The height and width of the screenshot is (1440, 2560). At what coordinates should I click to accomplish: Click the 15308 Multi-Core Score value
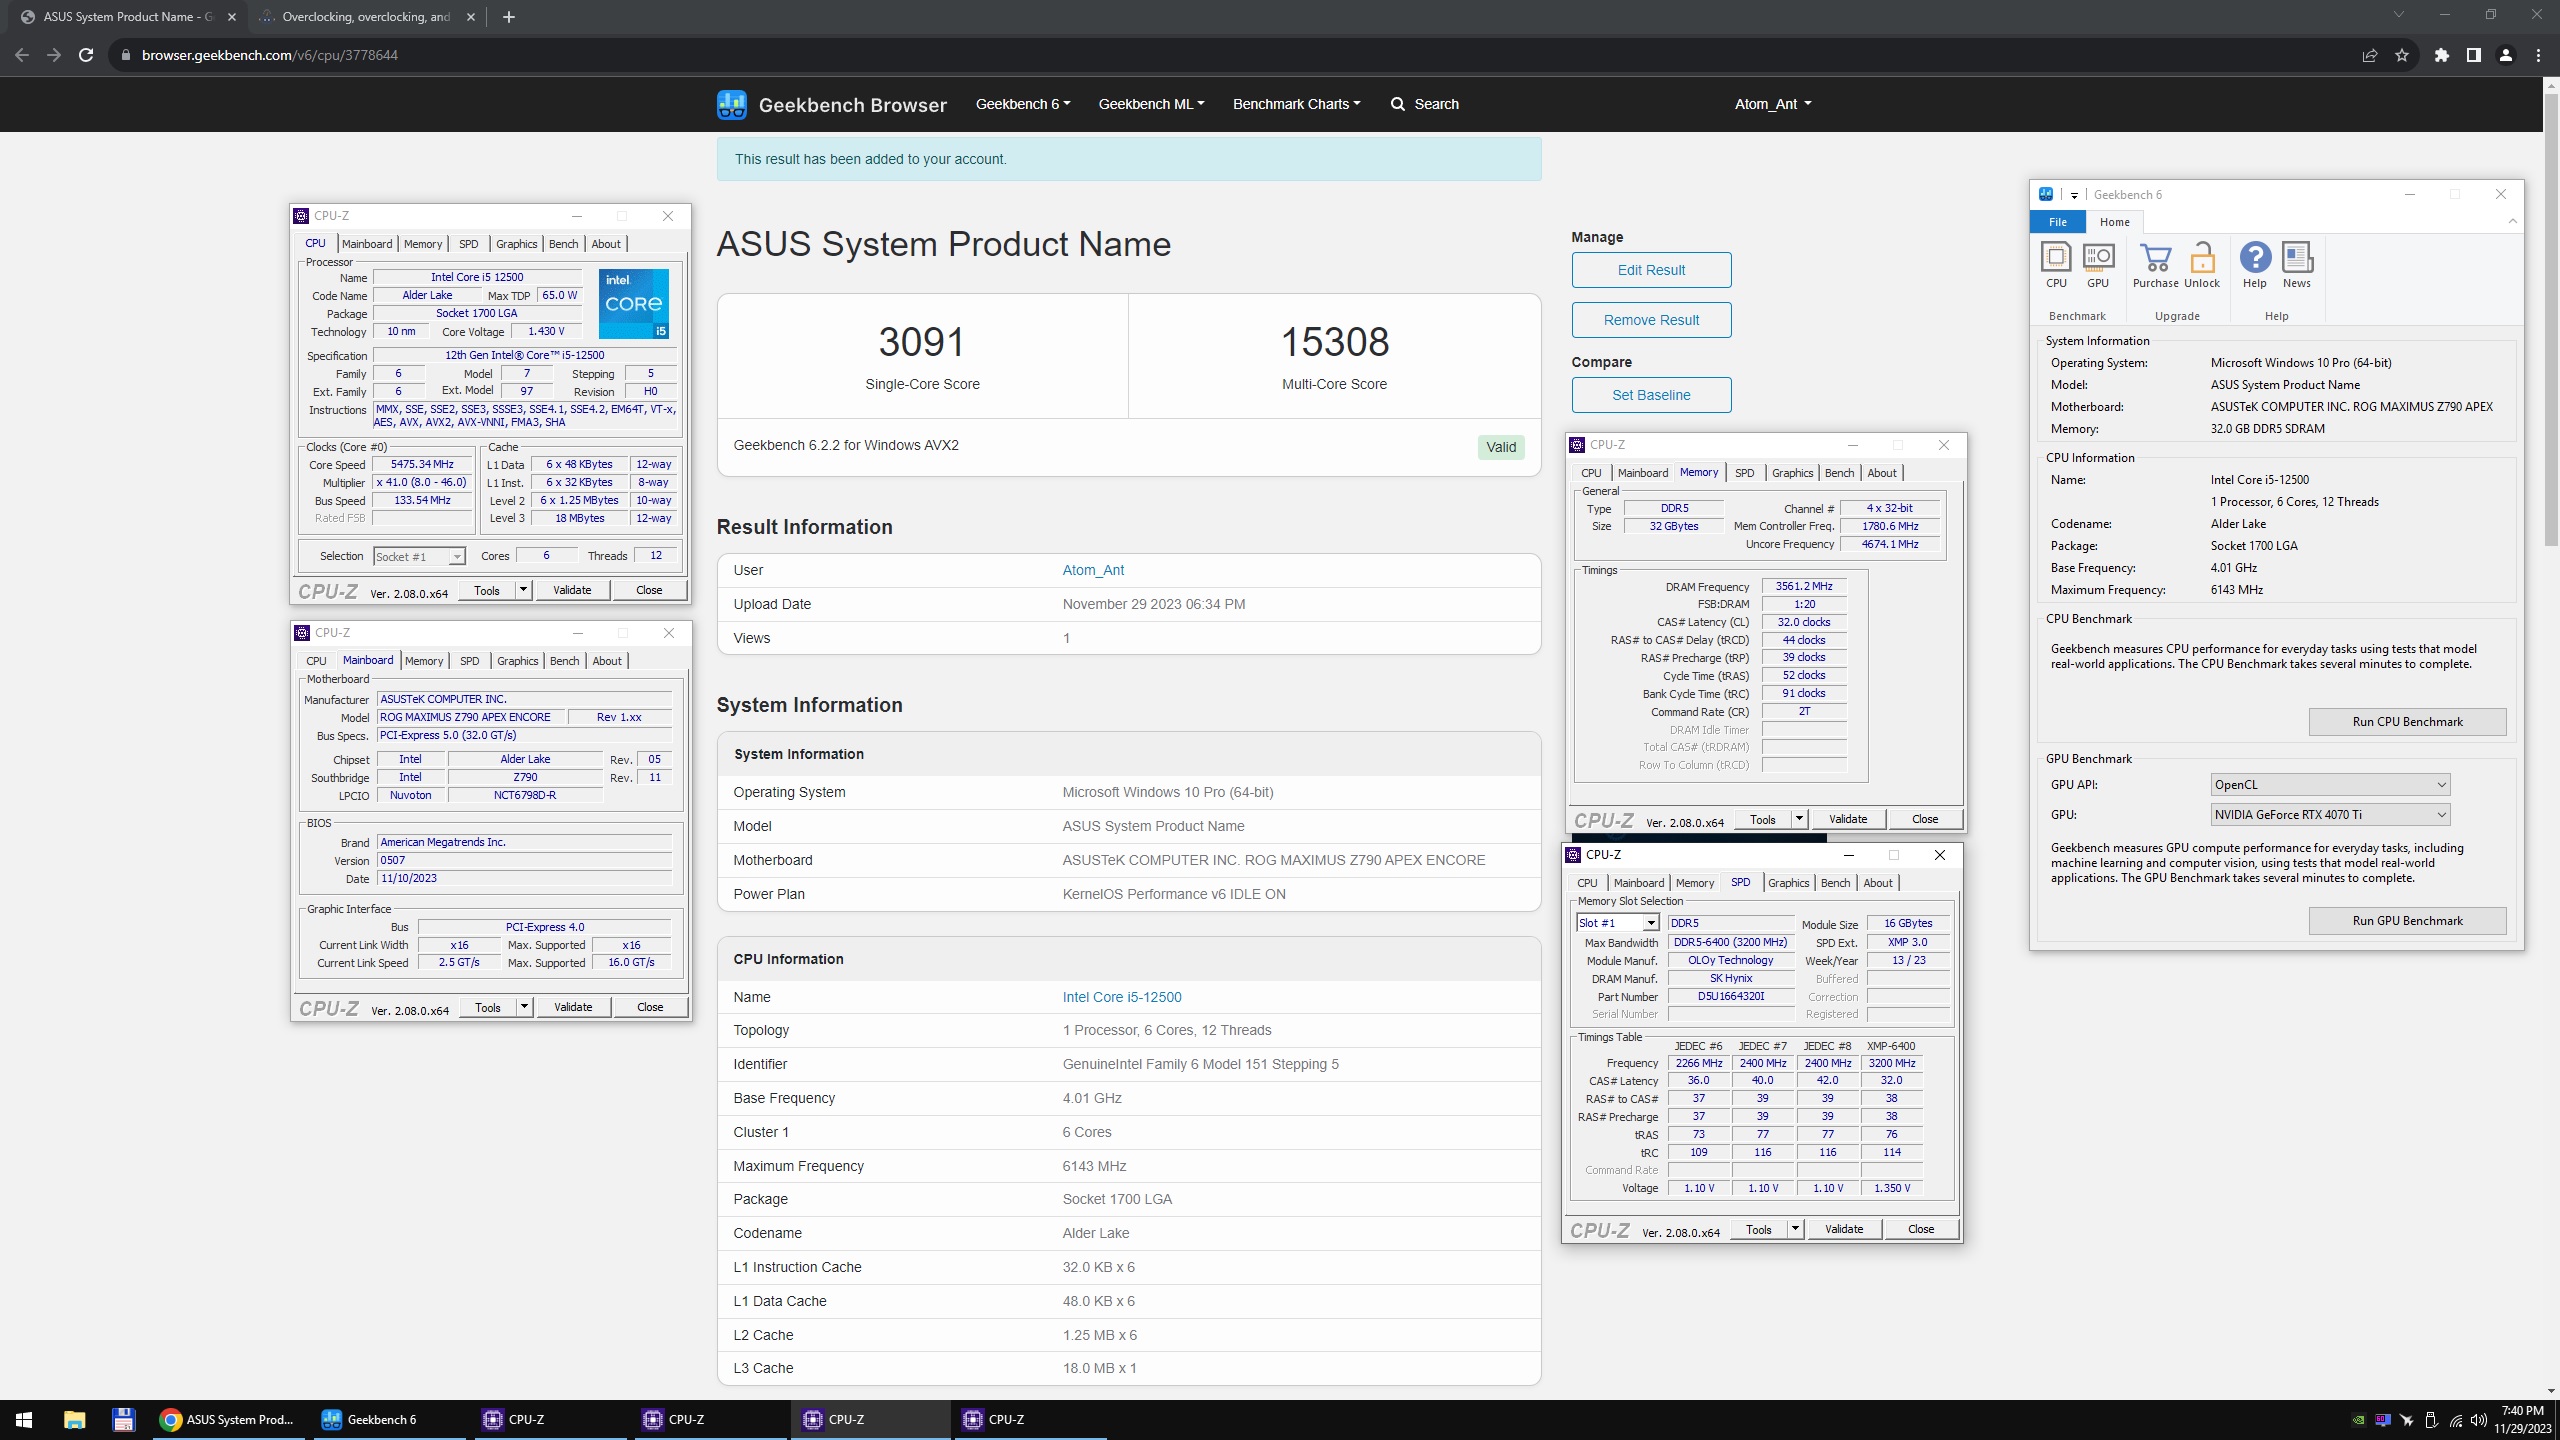click(x=1335, y=342)
